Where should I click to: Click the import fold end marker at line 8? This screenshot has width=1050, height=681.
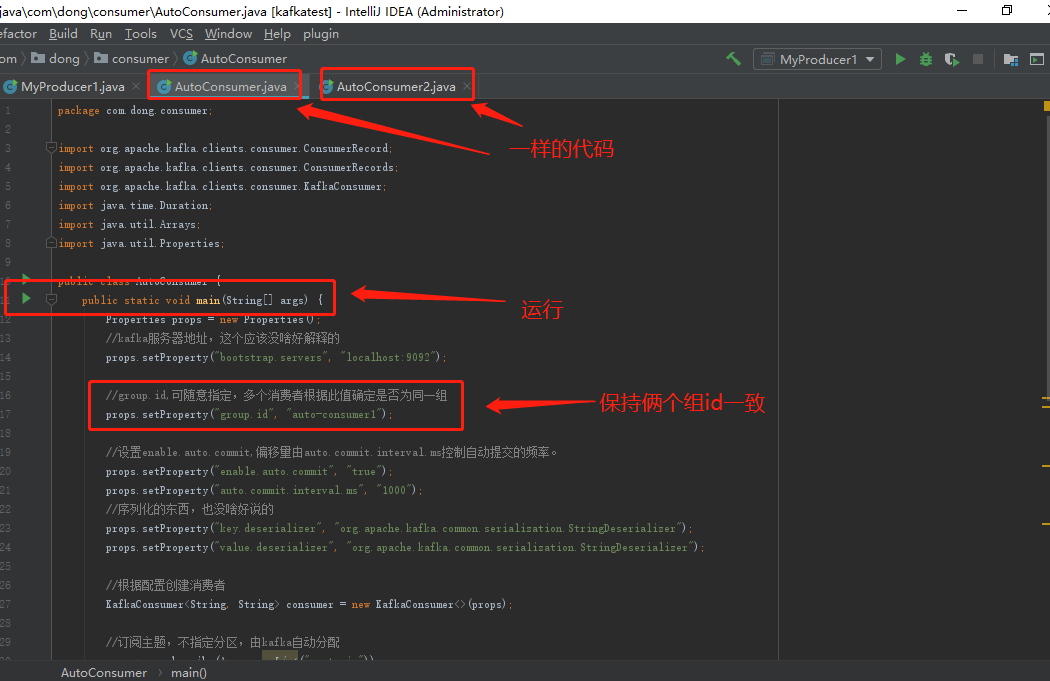[51, 242]
